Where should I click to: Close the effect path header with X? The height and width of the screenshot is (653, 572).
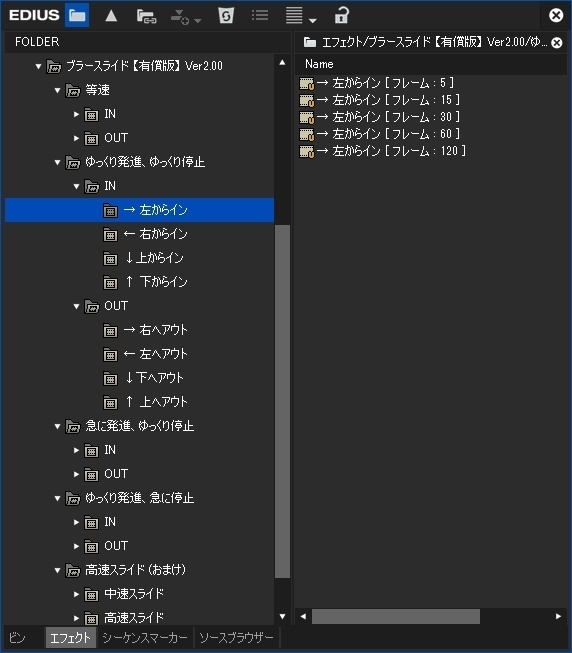[x=557, y=42]
